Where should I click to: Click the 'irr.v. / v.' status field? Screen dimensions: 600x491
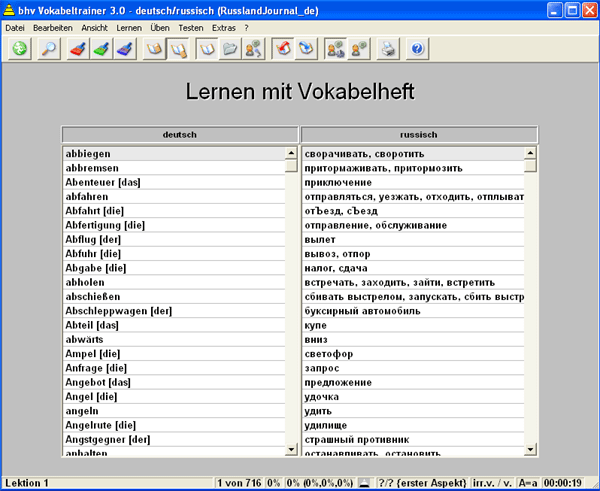492,483
